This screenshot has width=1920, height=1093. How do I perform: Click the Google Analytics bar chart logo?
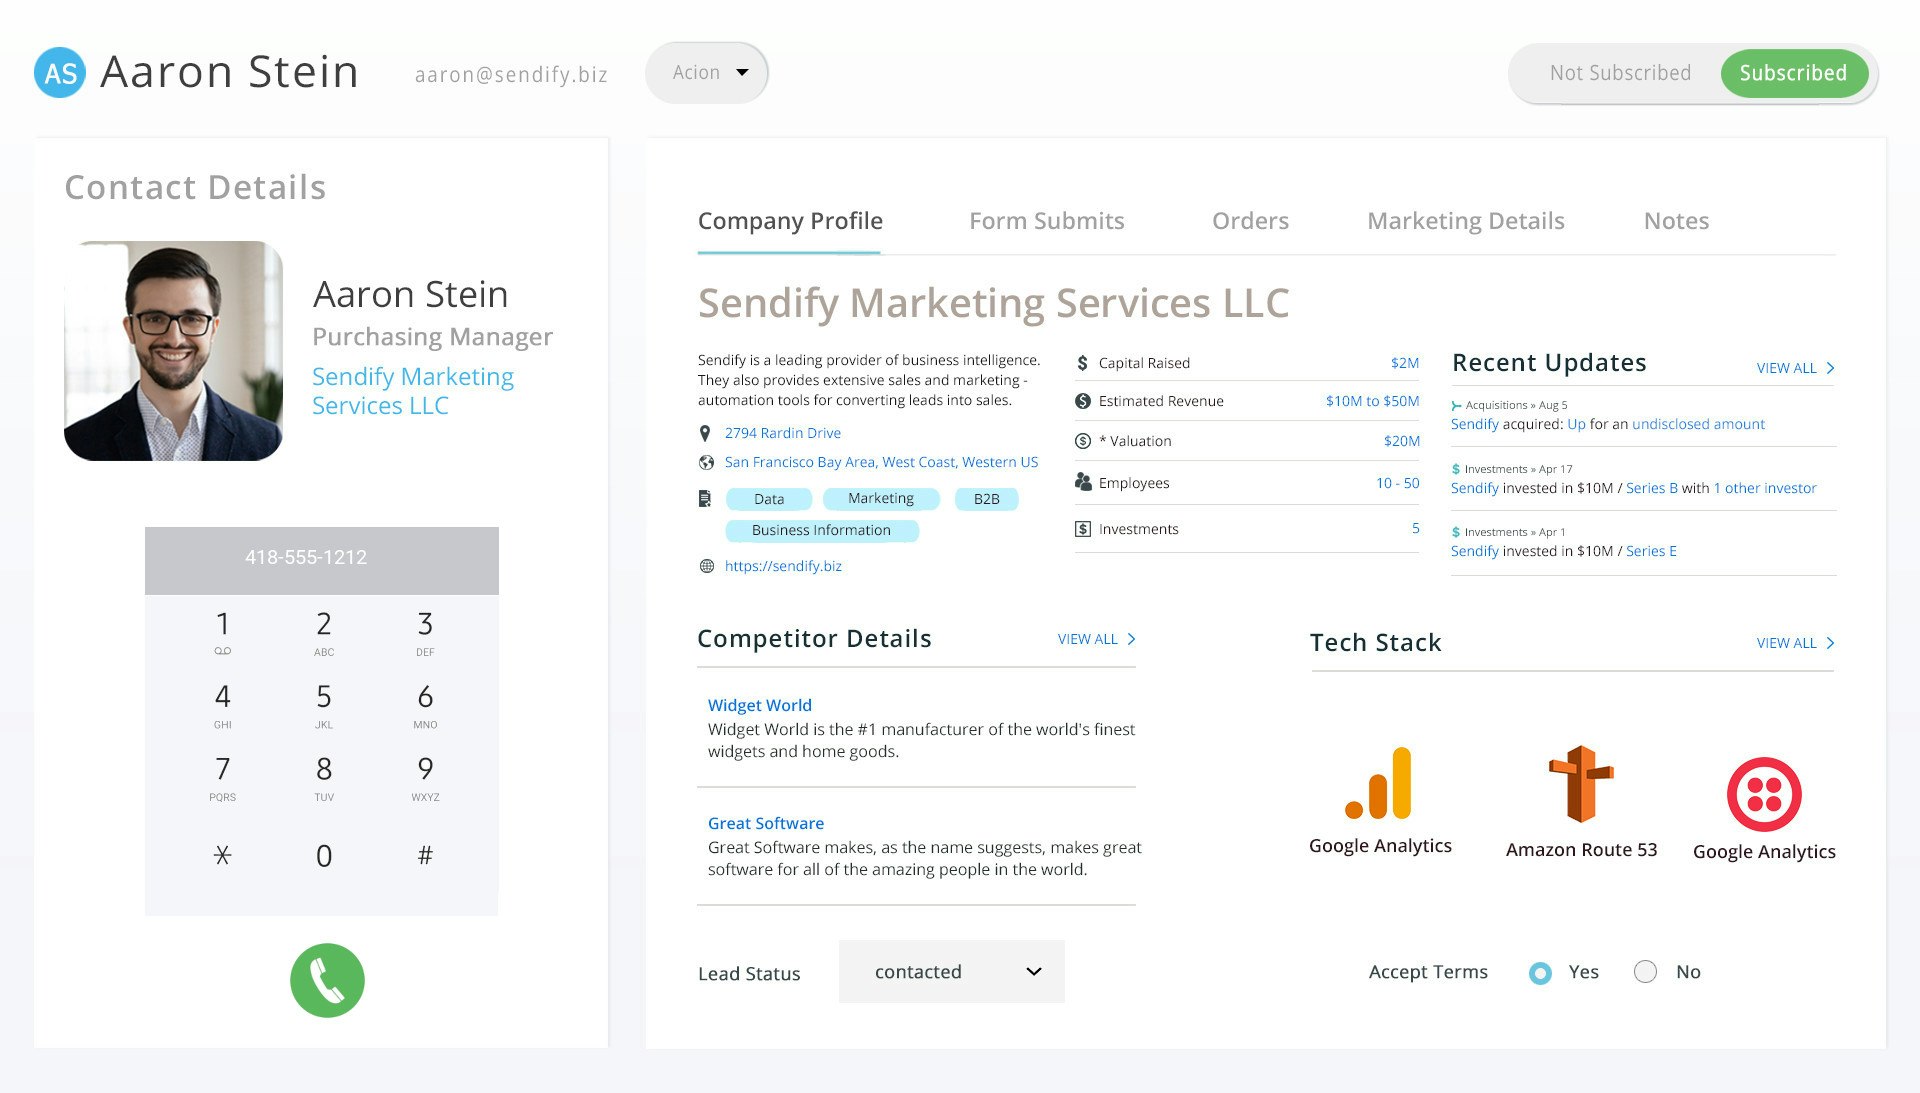[1379, 784]
